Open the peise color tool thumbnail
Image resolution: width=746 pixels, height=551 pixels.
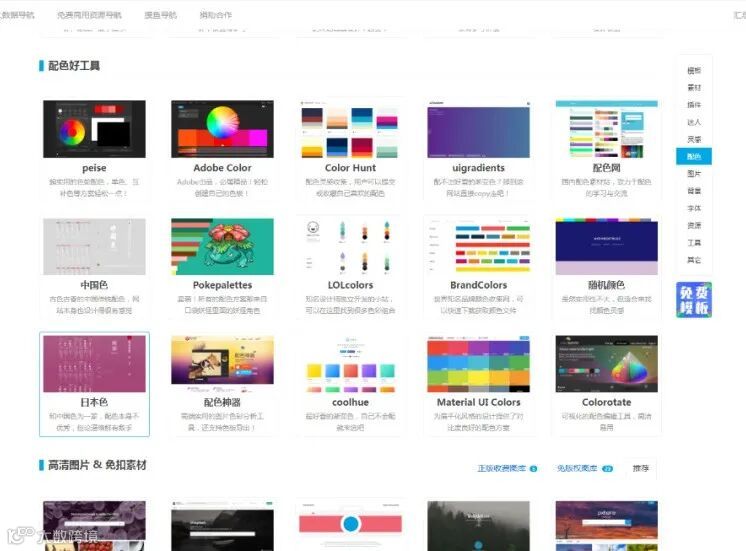tap(94, 129)
